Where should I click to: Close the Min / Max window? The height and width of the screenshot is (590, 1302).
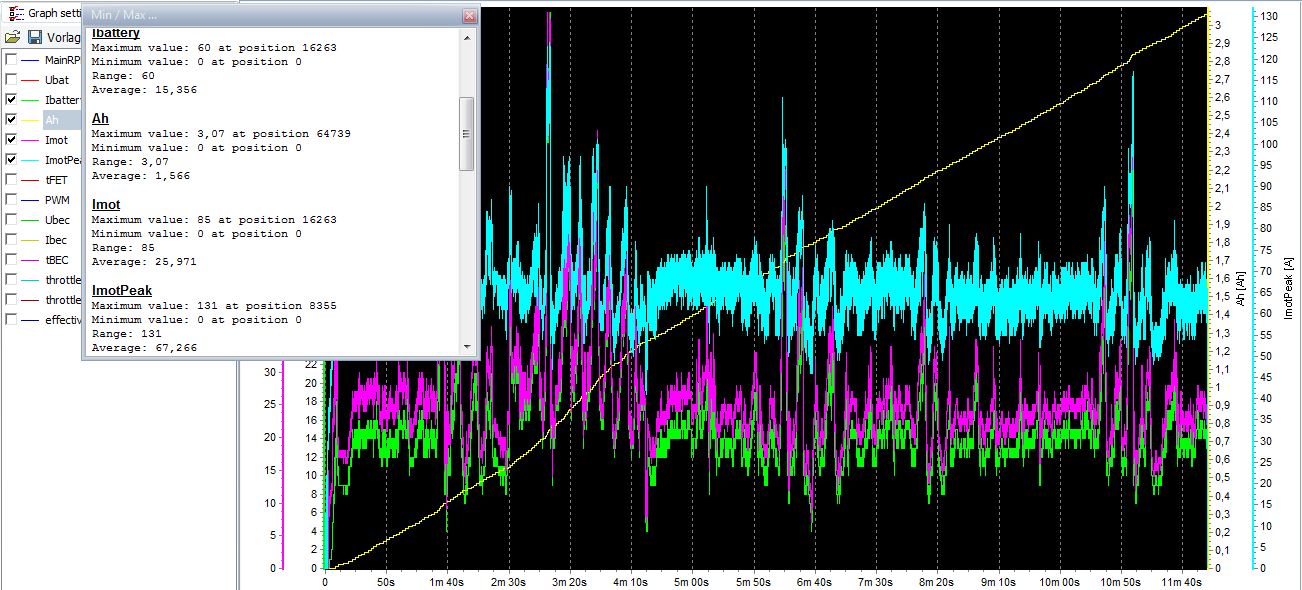pyautogui.click(x=469, y=17)
